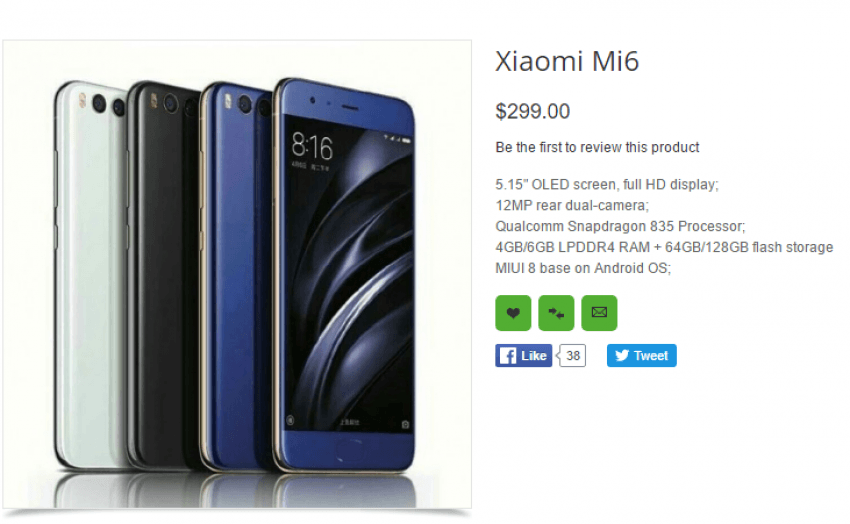Click the Twitter bird icon
Screen dimensions: 850x524
(622, 355)
